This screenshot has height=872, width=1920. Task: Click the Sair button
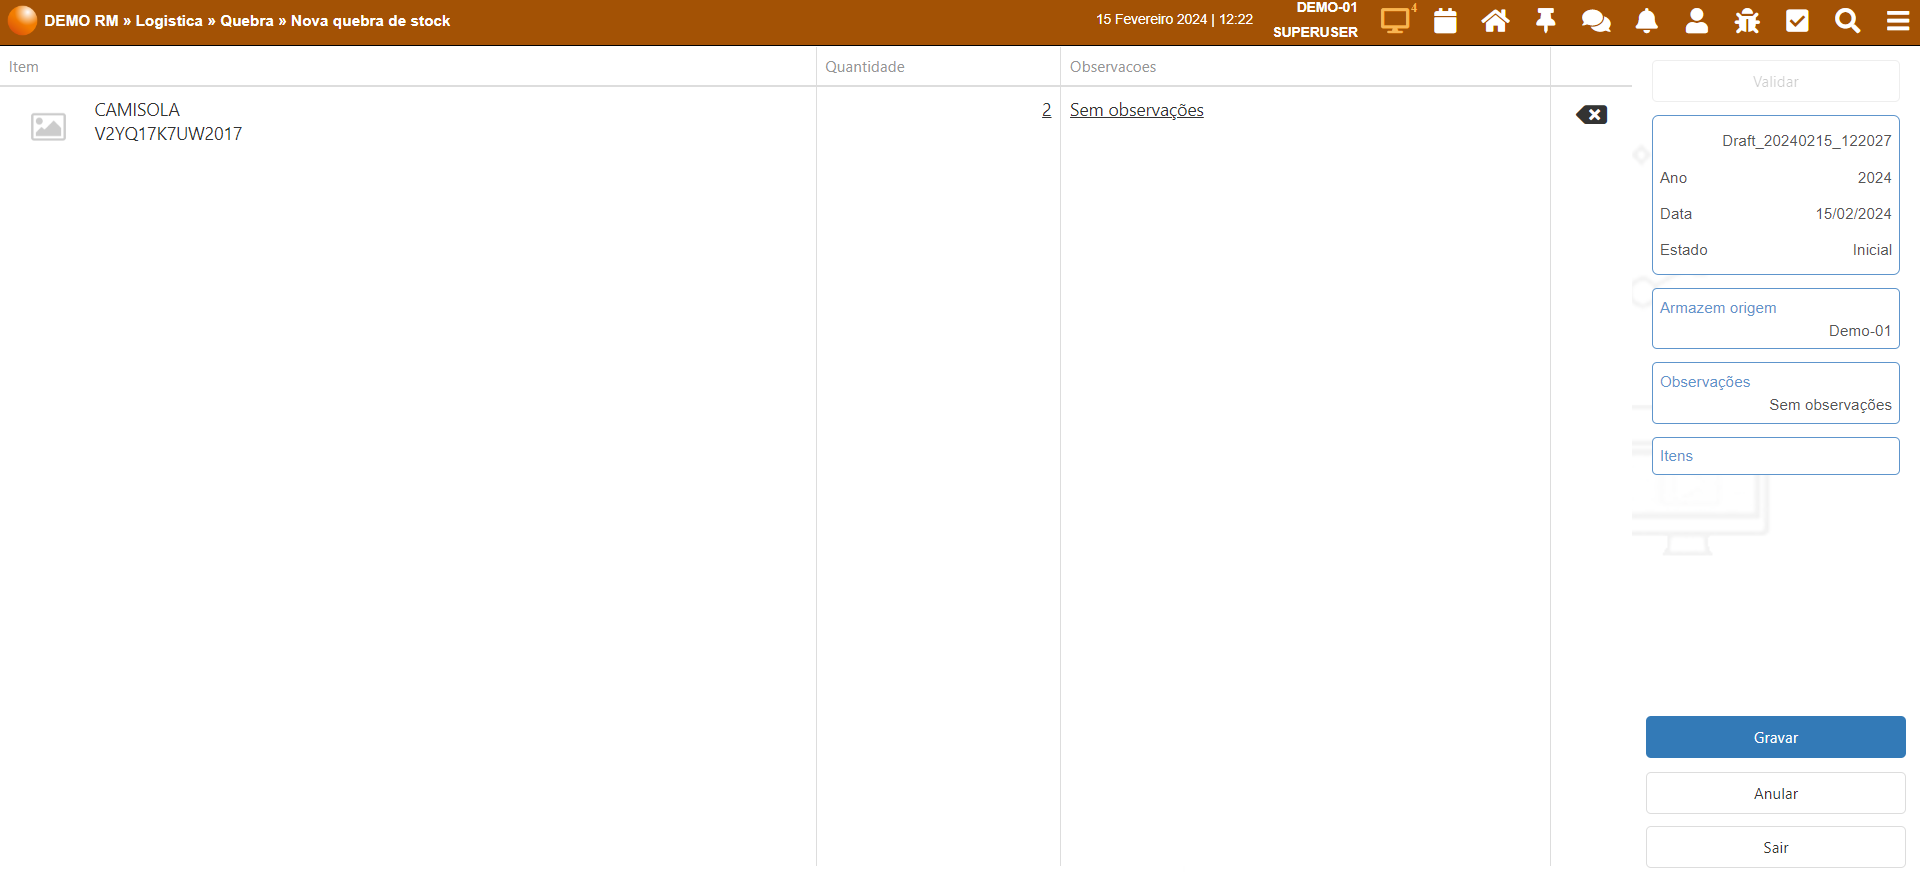pos(1775,847)
